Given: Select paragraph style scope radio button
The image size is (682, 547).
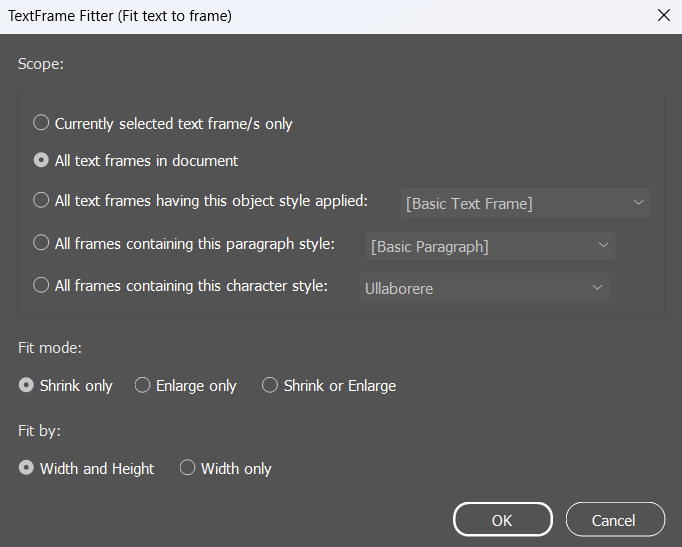Looking at the screenshot, I should (41, 243).
